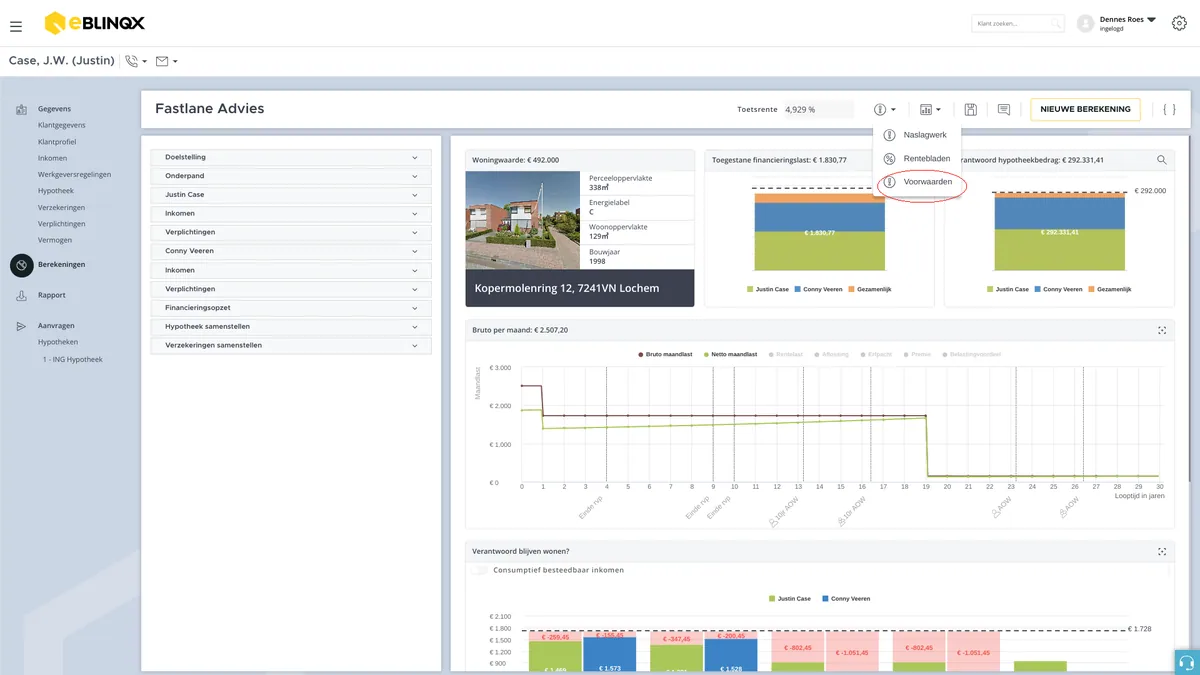Click the Nieuwe Berekening button
This screenshot has width=1200, height=675.
pyautogui.click(x=1085, y=109)
